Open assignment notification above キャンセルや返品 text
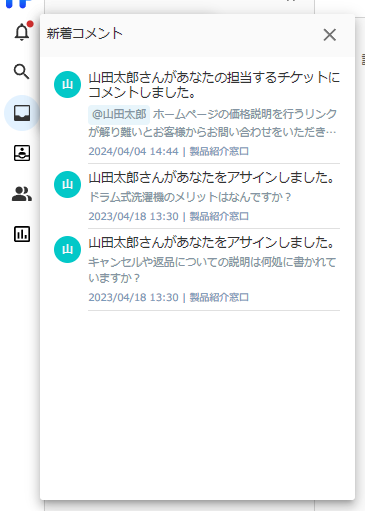Screen dimensions: 365x511 [211, 243]
